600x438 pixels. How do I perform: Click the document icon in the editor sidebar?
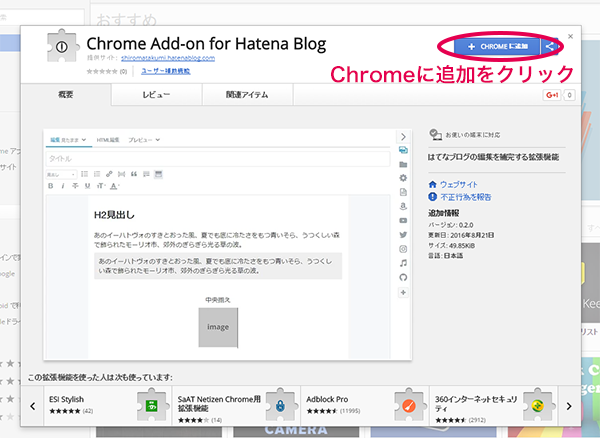(x=403, y=192)
